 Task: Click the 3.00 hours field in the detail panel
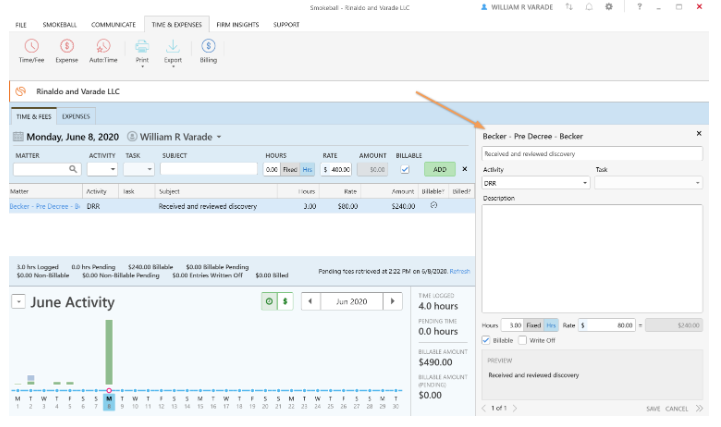click(512, 325)
